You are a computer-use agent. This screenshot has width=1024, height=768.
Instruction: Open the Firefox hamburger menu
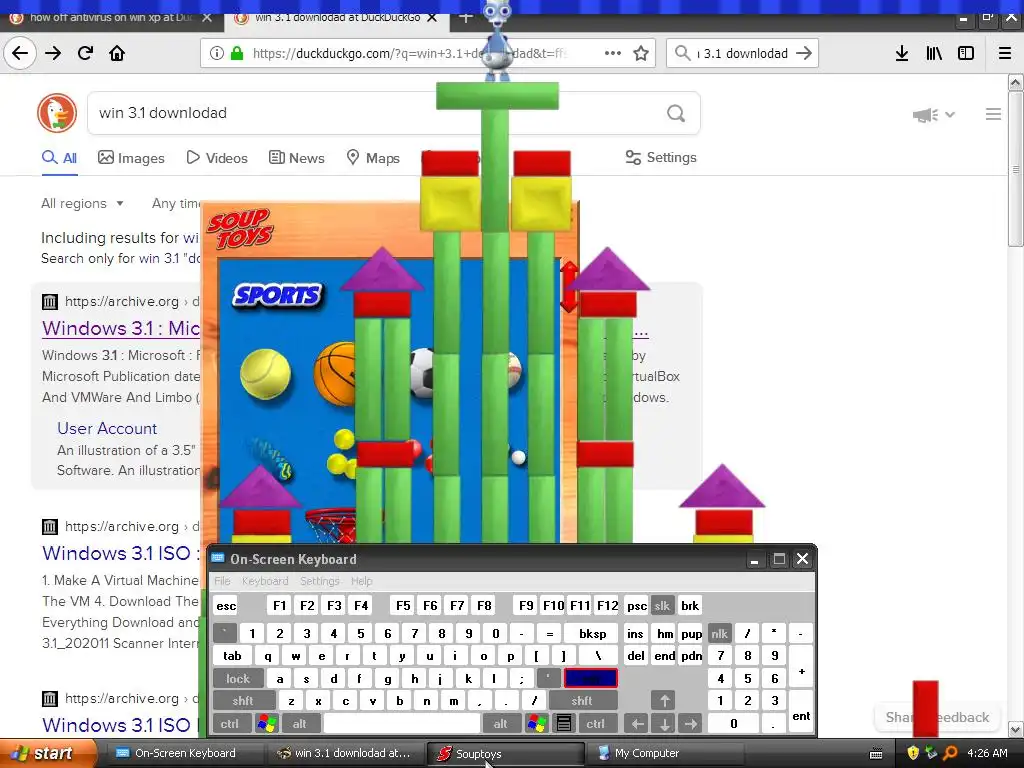click(1005, 53)
